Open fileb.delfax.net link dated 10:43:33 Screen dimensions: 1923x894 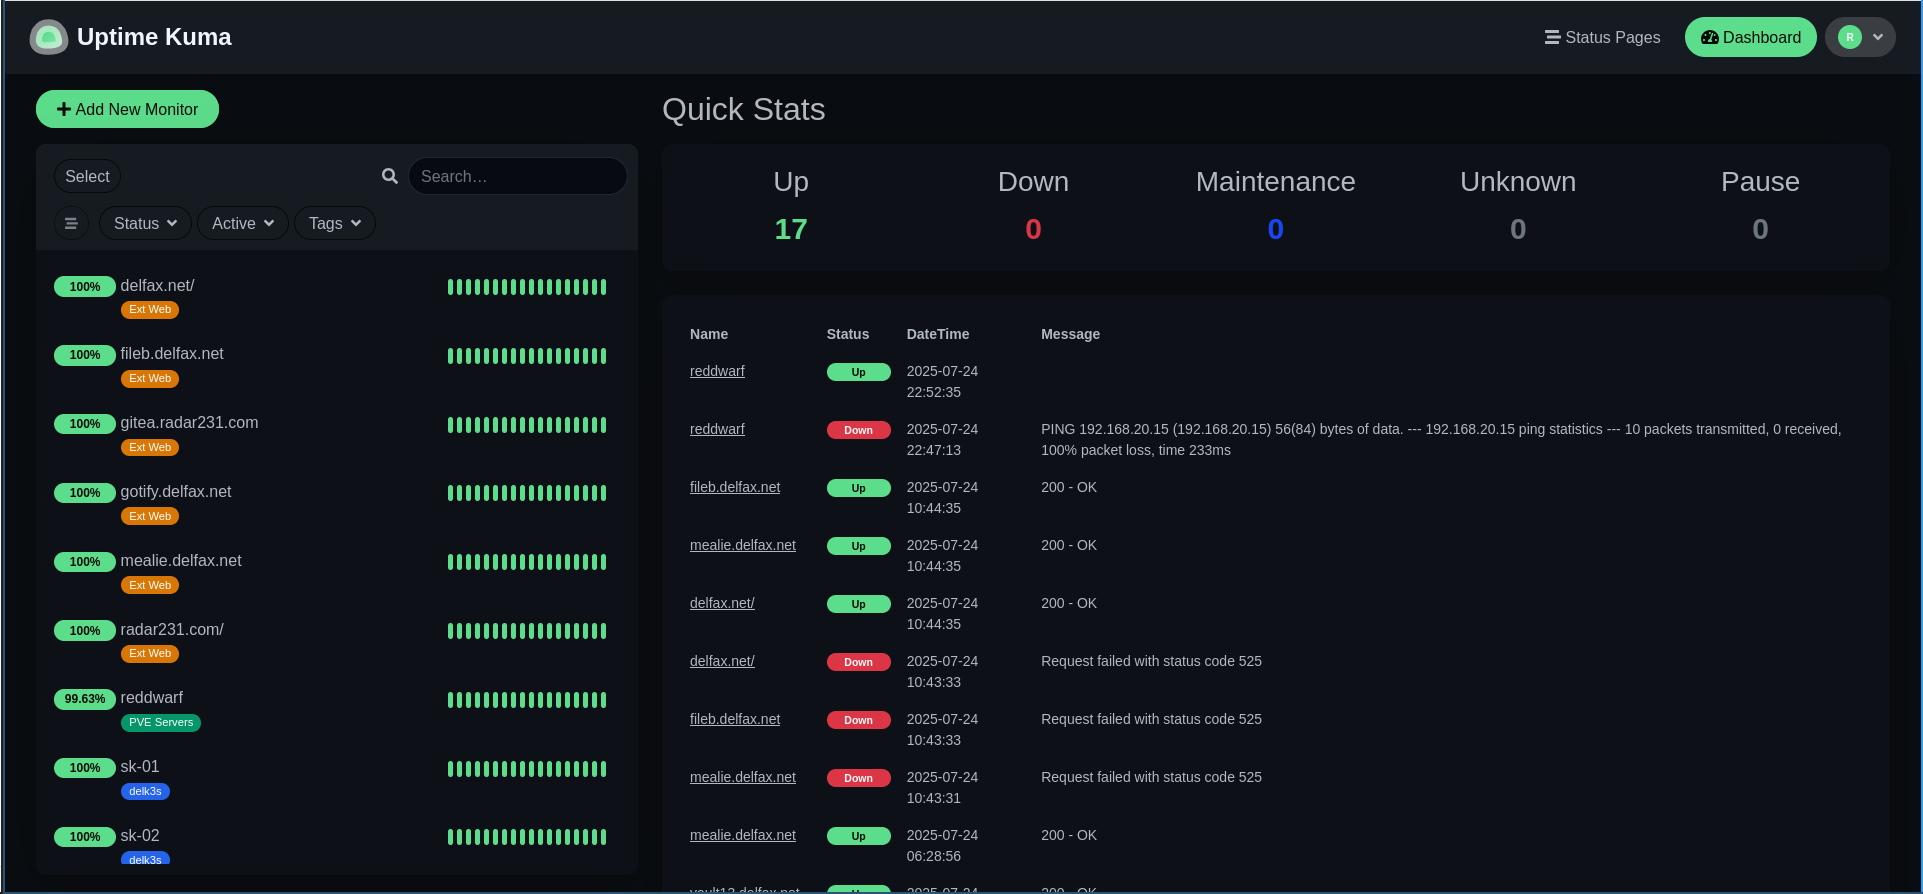pos(735,719)
